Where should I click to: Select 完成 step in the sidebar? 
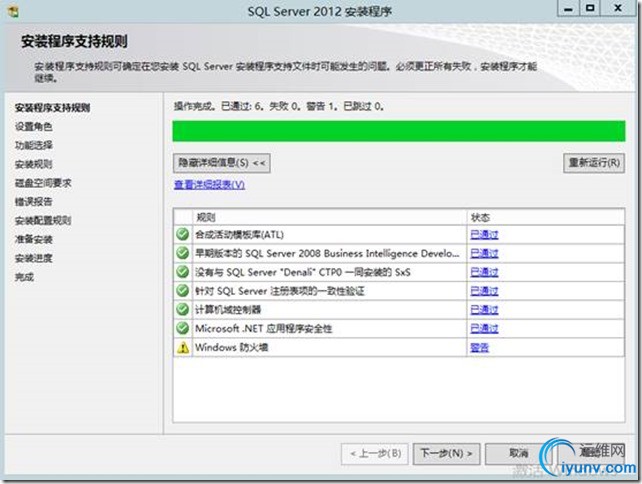(x=24, y=277)
